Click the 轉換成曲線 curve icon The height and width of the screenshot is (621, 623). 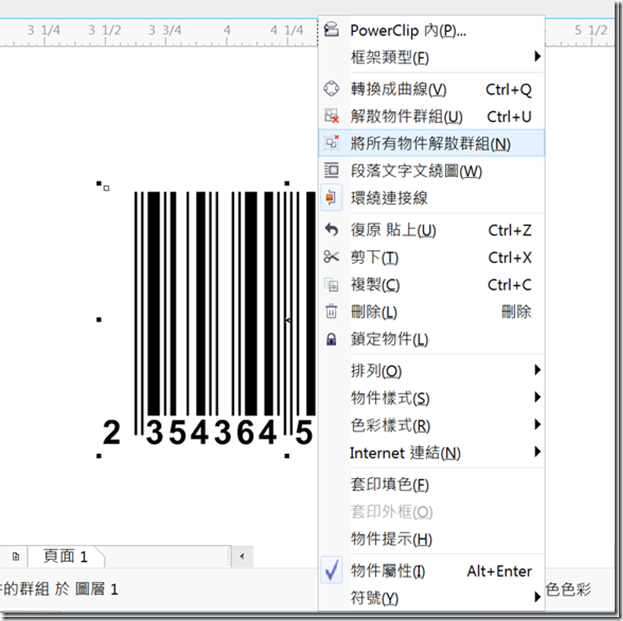(331, 88)
